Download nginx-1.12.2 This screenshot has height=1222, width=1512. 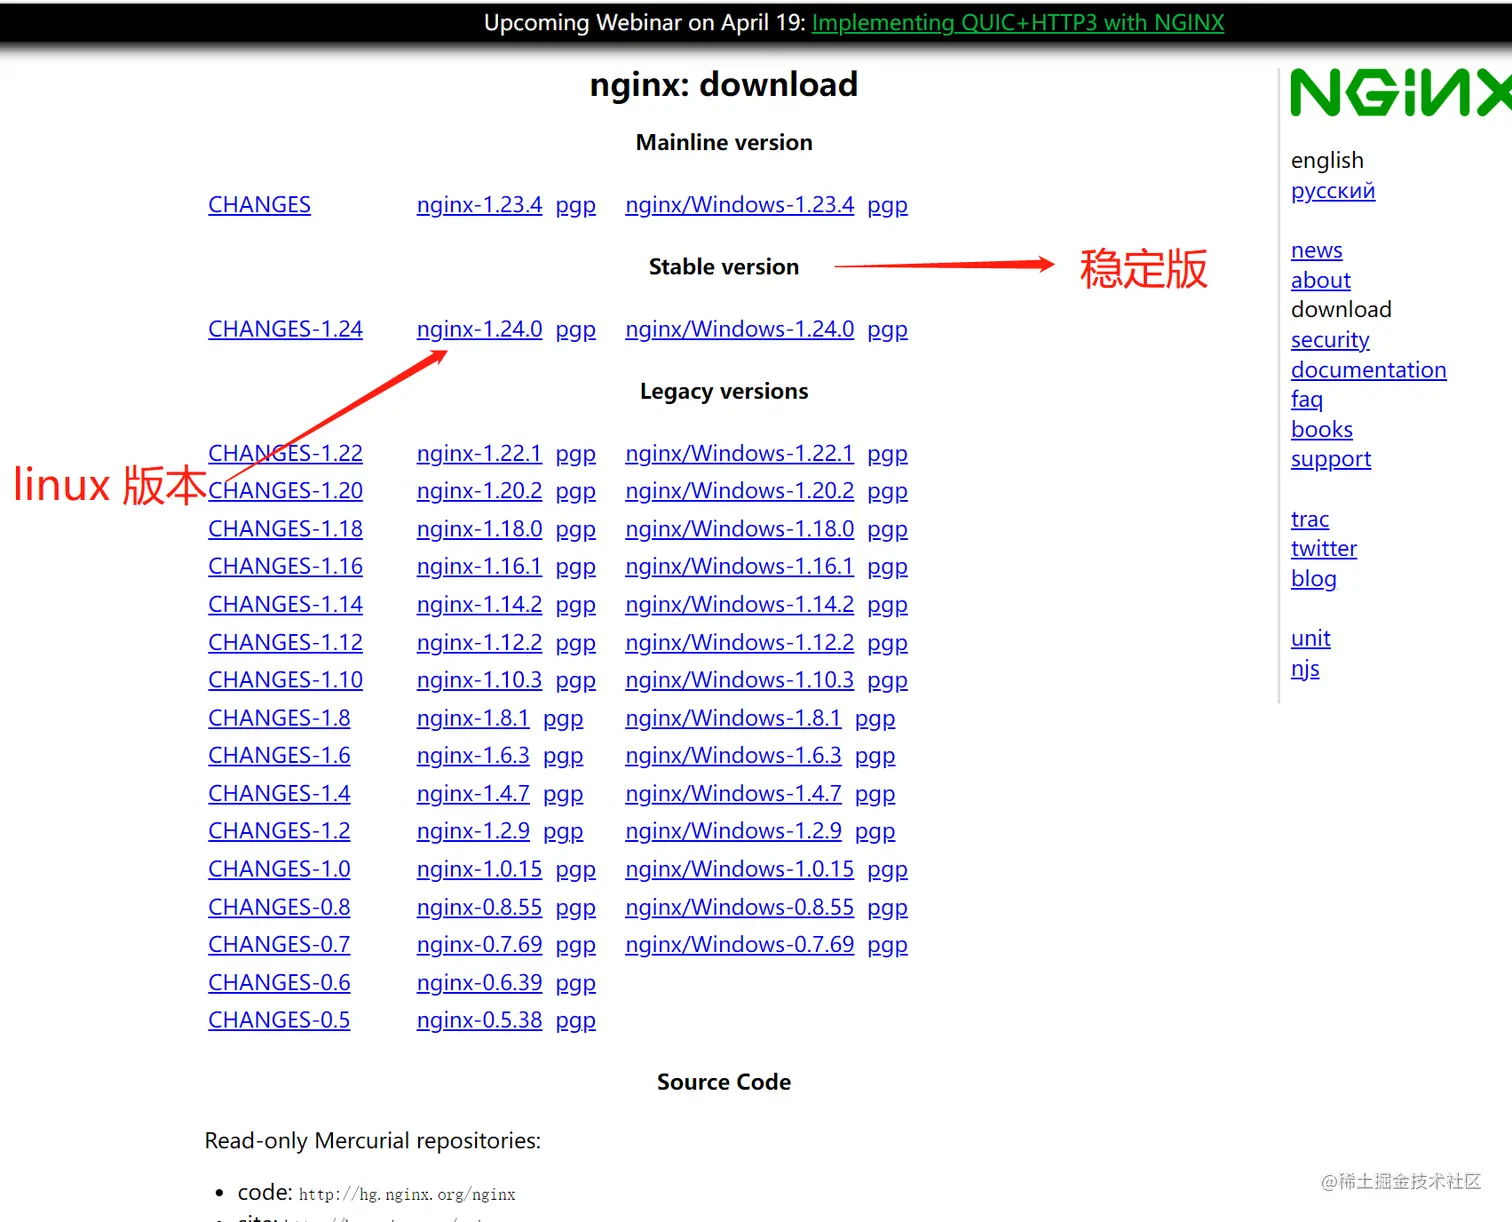tap(479, 642)
